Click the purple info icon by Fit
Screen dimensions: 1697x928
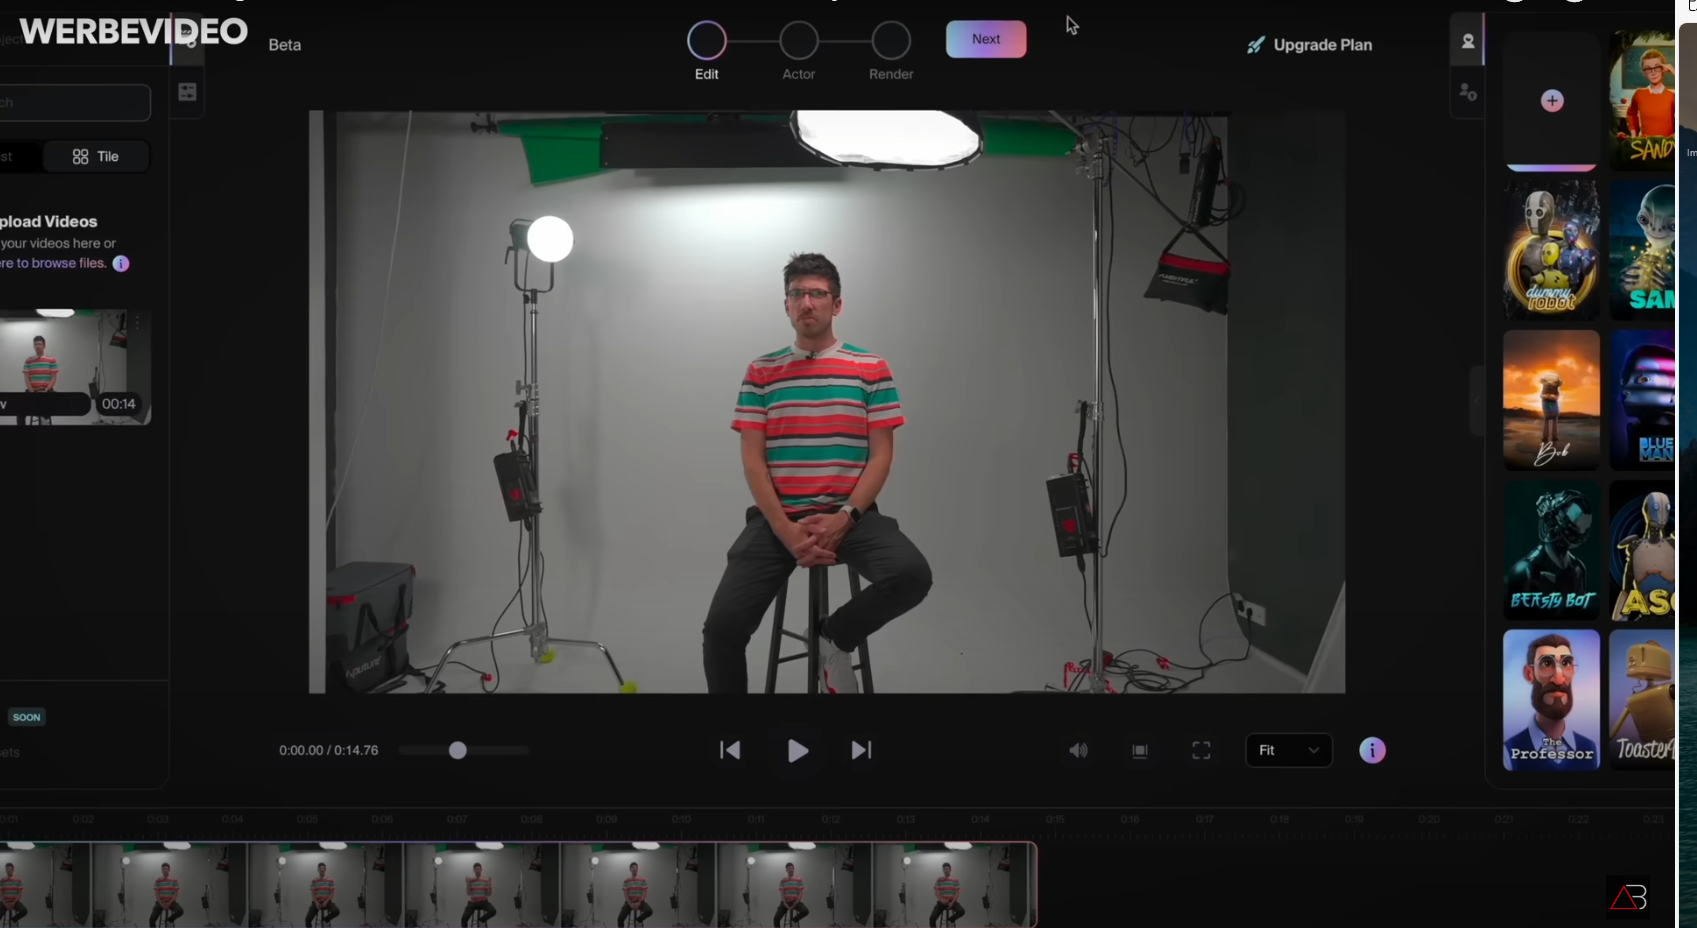click(1372, 750)
